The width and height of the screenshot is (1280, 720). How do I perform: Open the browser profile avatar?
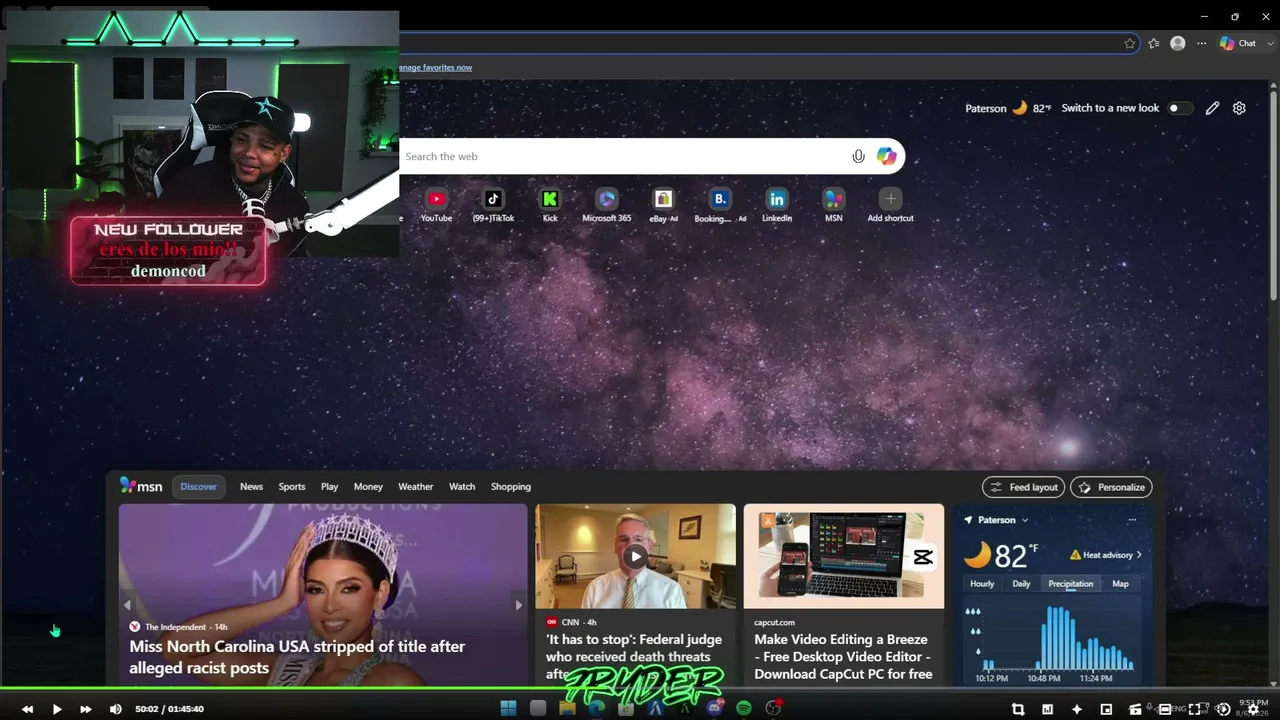[1178, 43]
